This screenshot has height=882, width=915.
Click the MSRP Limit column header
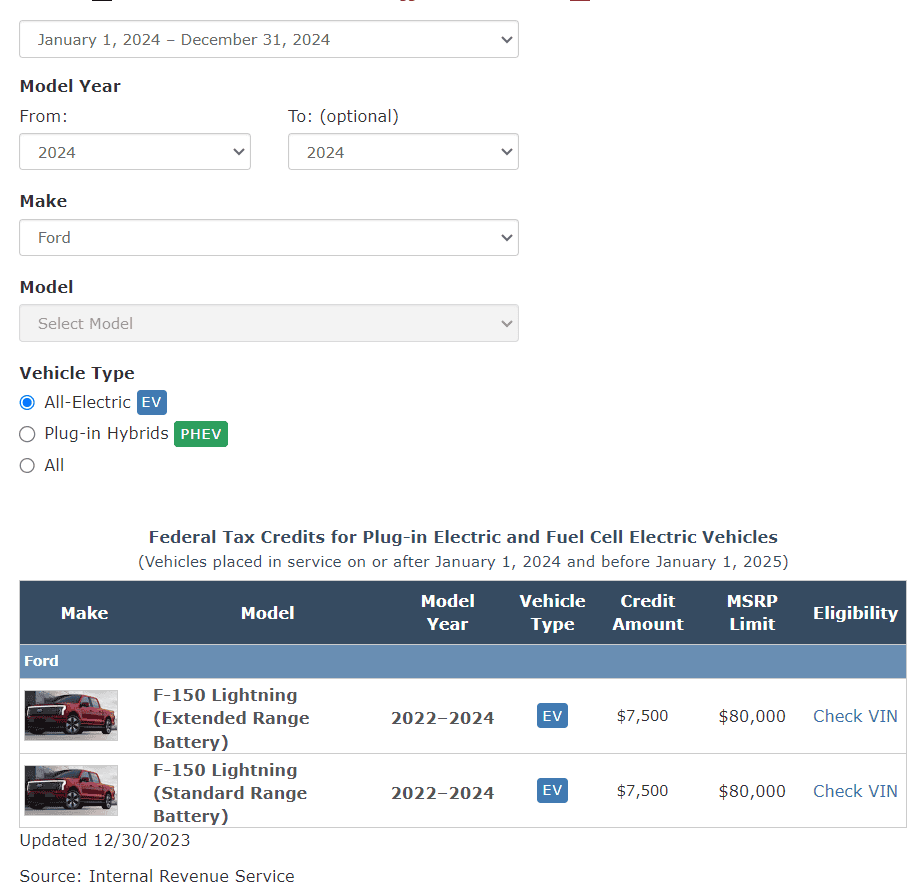point(752,612)
